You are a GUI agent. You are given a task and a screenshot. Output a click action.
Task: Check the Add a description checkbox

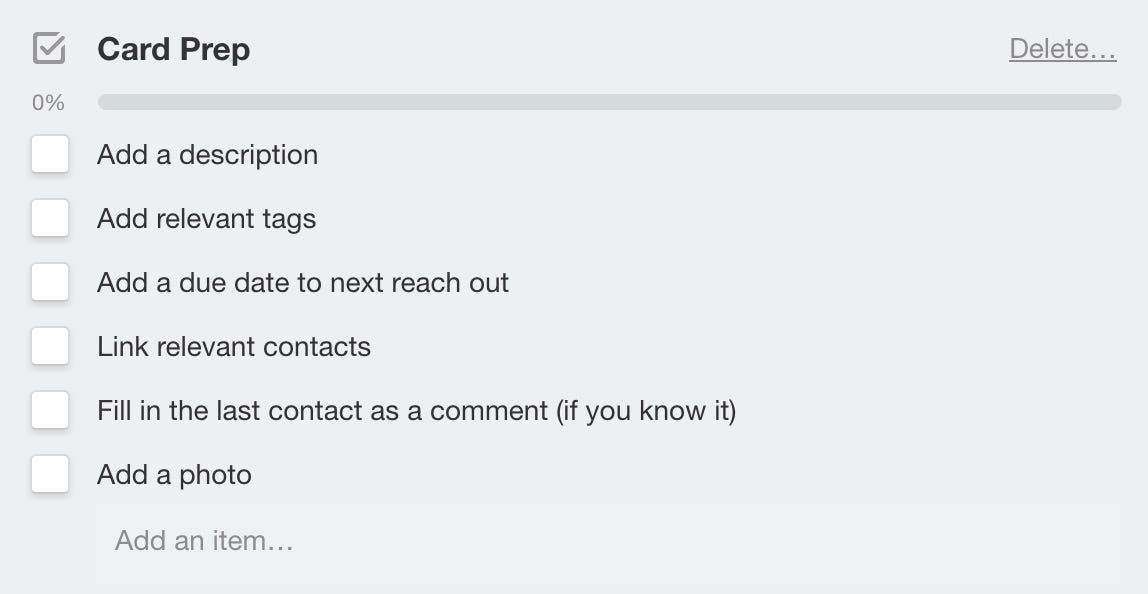point(50,154)
